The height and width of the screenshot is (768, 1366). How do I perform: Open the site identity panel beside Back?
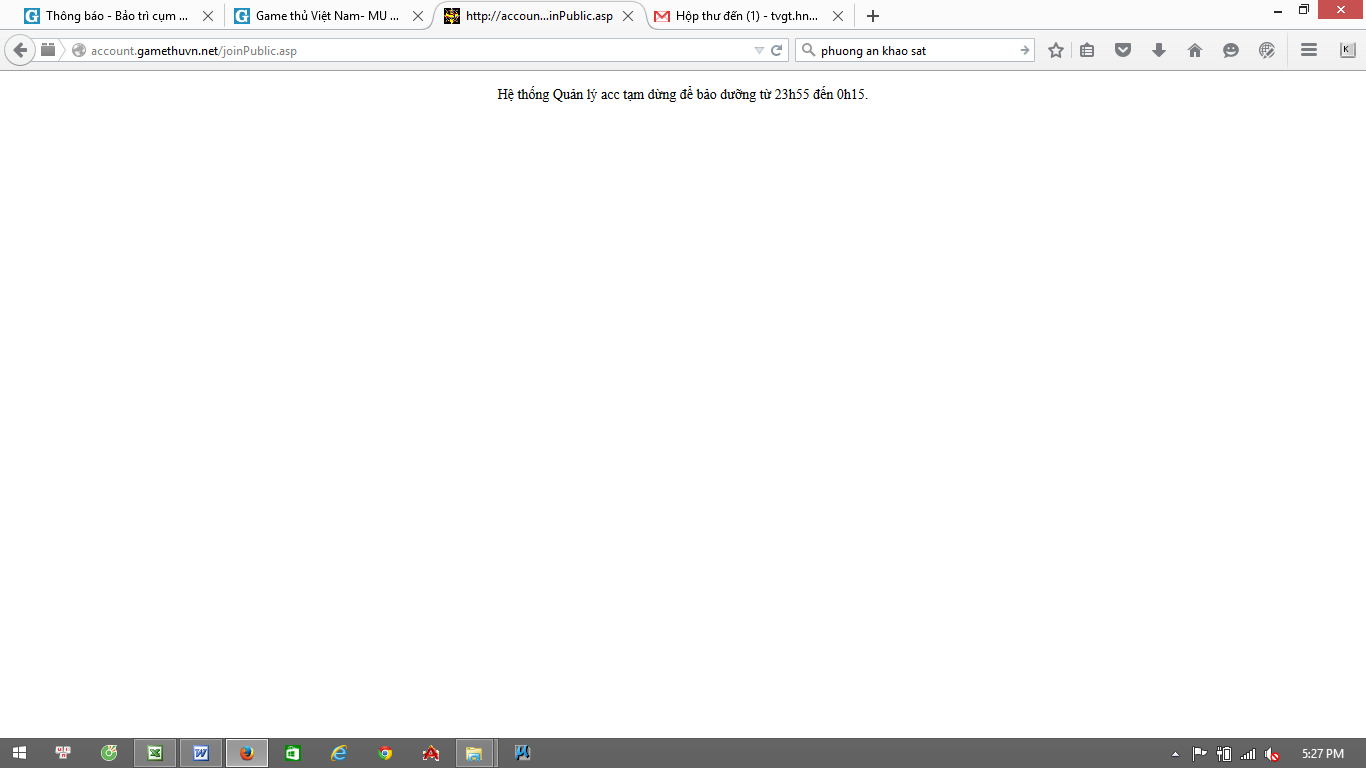48,50
